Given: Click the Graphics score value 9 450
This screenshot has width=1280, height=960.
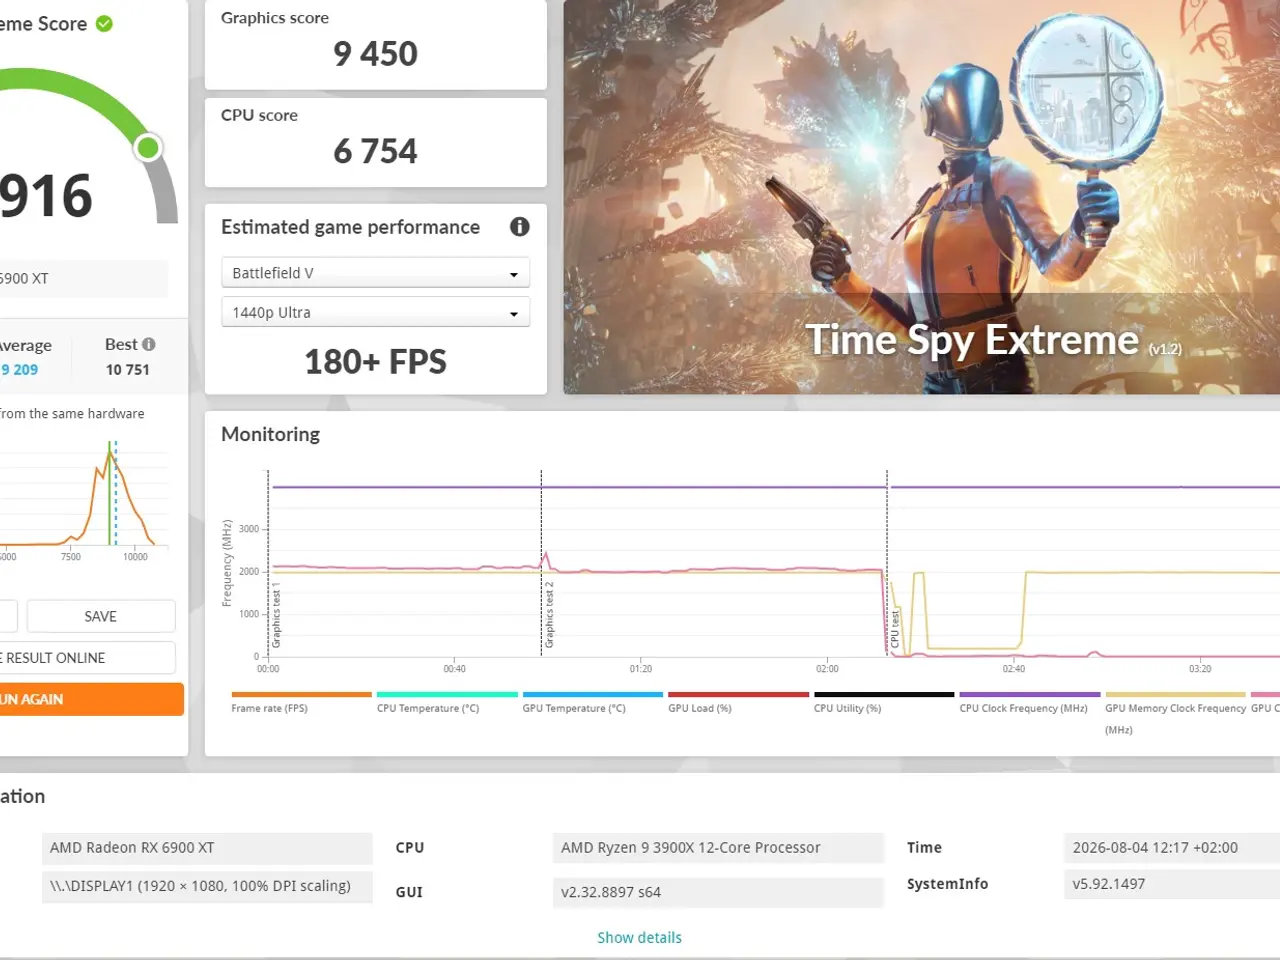Looking at the screenshot, I should coord(375,54).
